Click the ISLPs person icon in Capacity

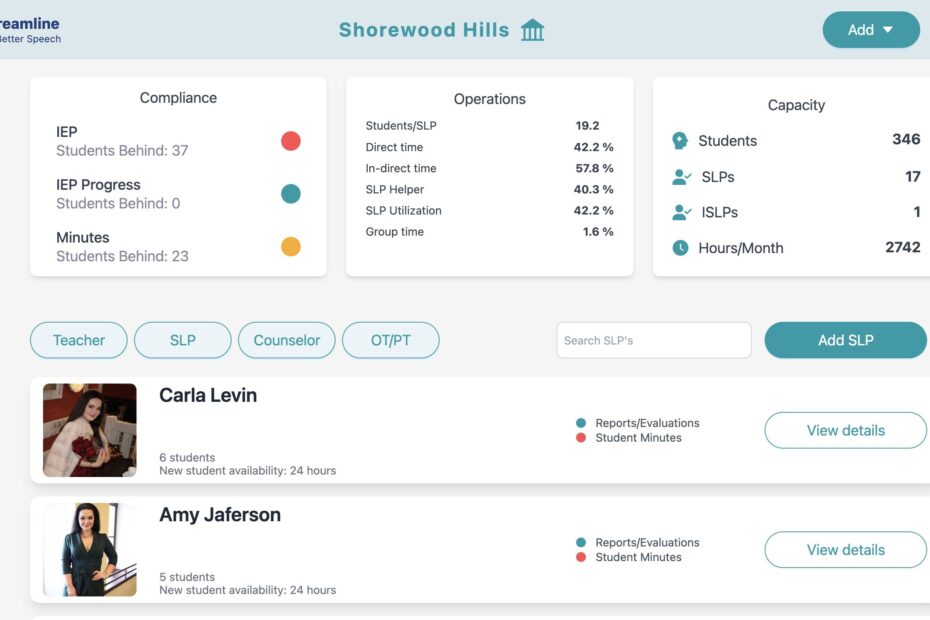[681, 212]
